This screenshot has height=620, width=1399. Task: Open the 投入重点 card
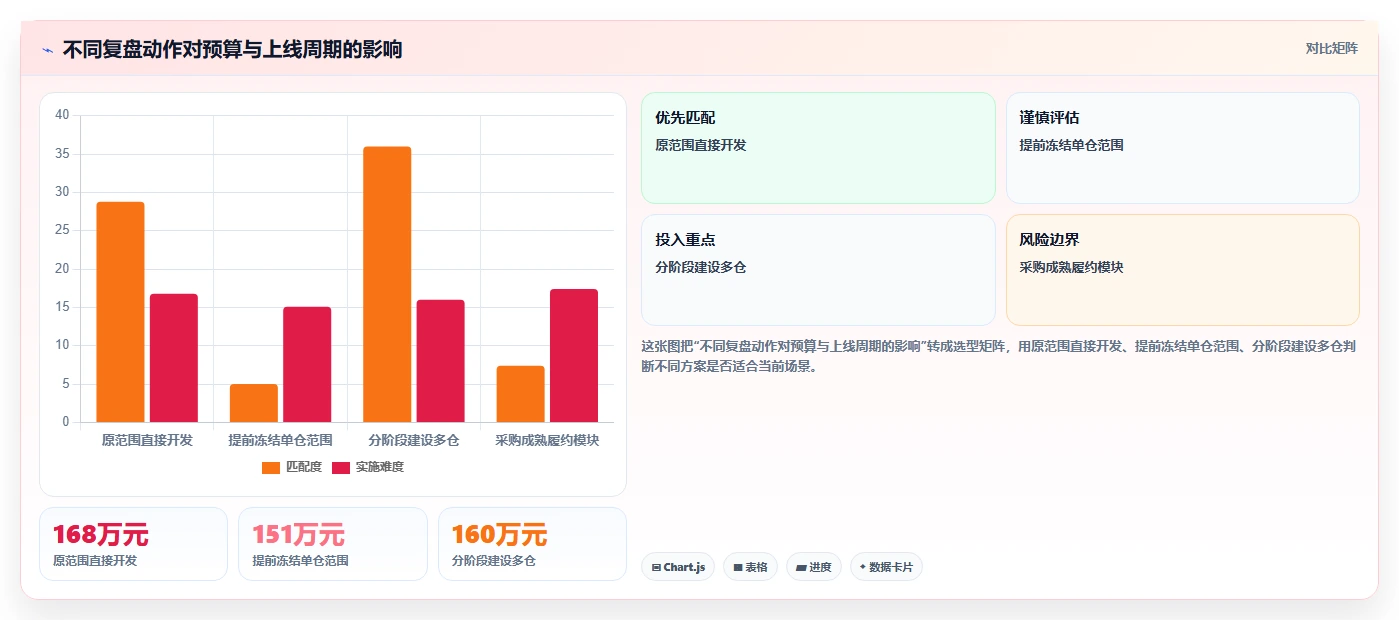pyautogui.click(x=818, y=270)
